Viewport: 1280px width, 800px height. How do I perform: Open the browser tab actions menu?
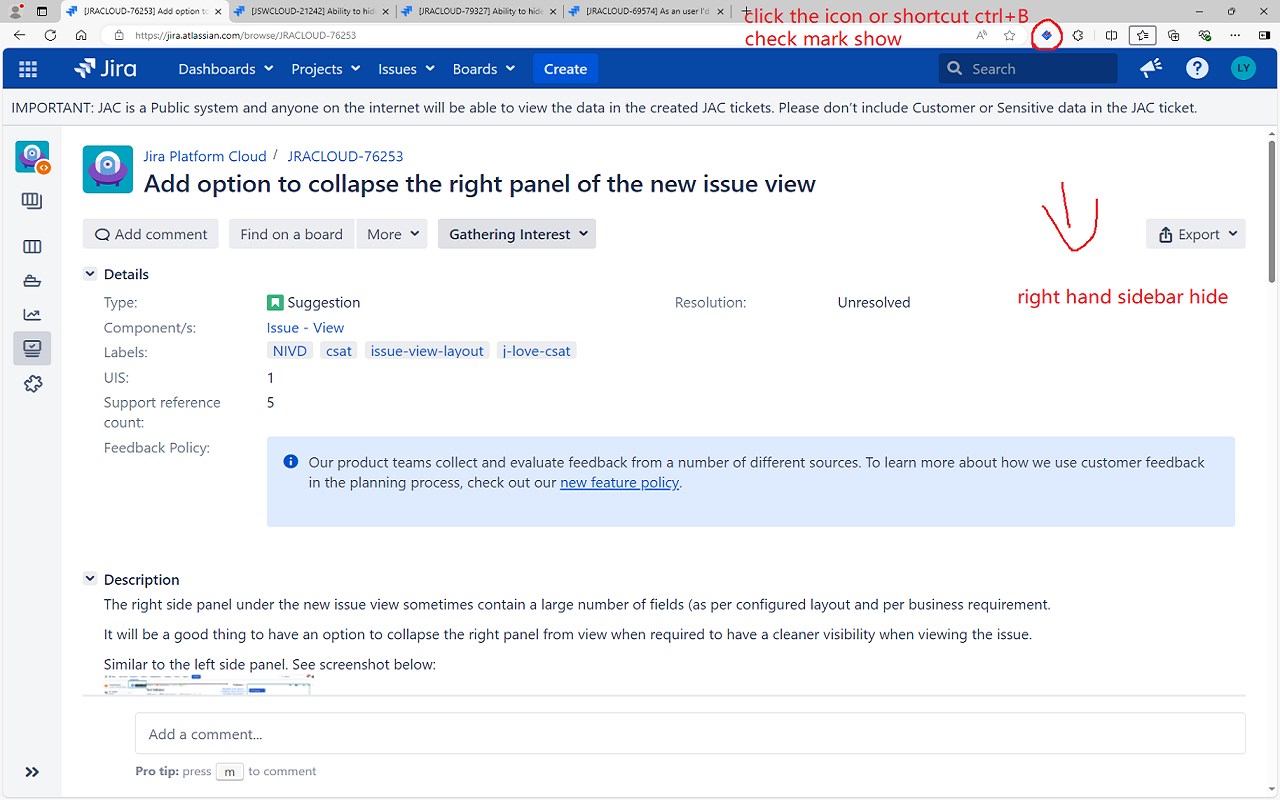(x=42, y=11)
